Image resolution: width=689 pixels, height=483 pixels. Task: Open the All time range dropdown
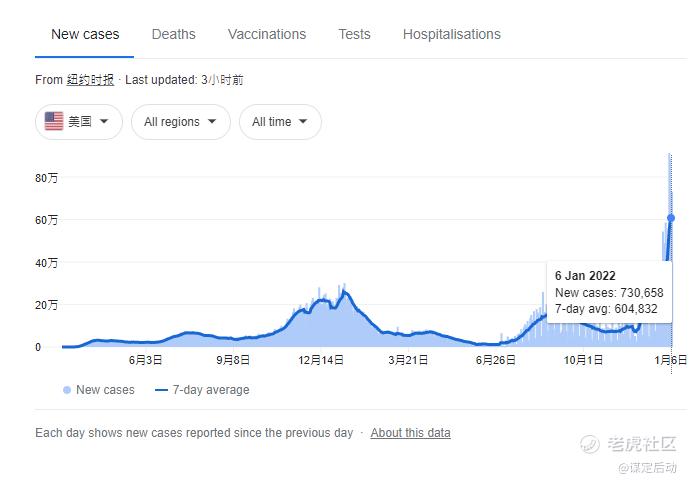coord(280,122)
